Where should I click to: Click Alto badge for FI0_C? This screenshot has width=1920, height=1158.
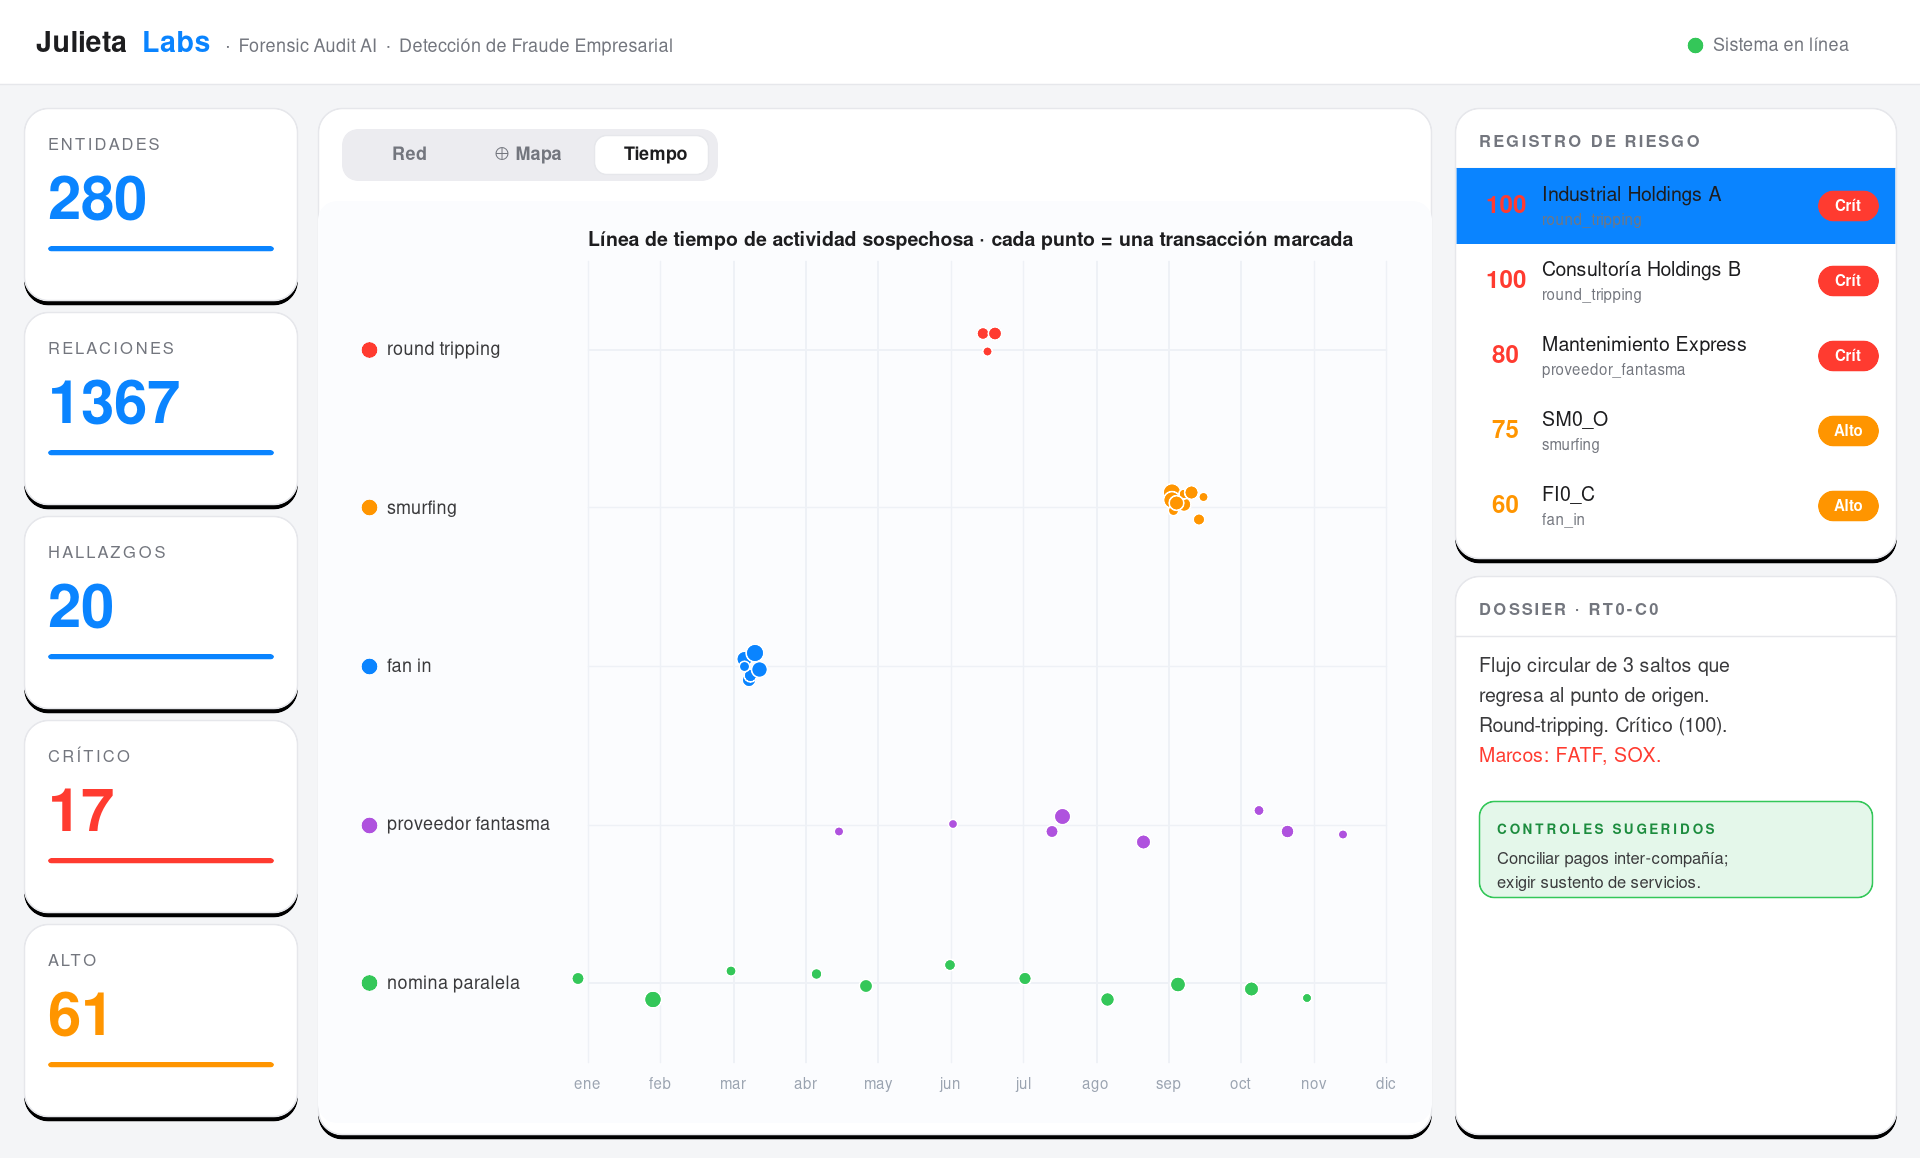pyautogui.click(x=1847, y=506)
